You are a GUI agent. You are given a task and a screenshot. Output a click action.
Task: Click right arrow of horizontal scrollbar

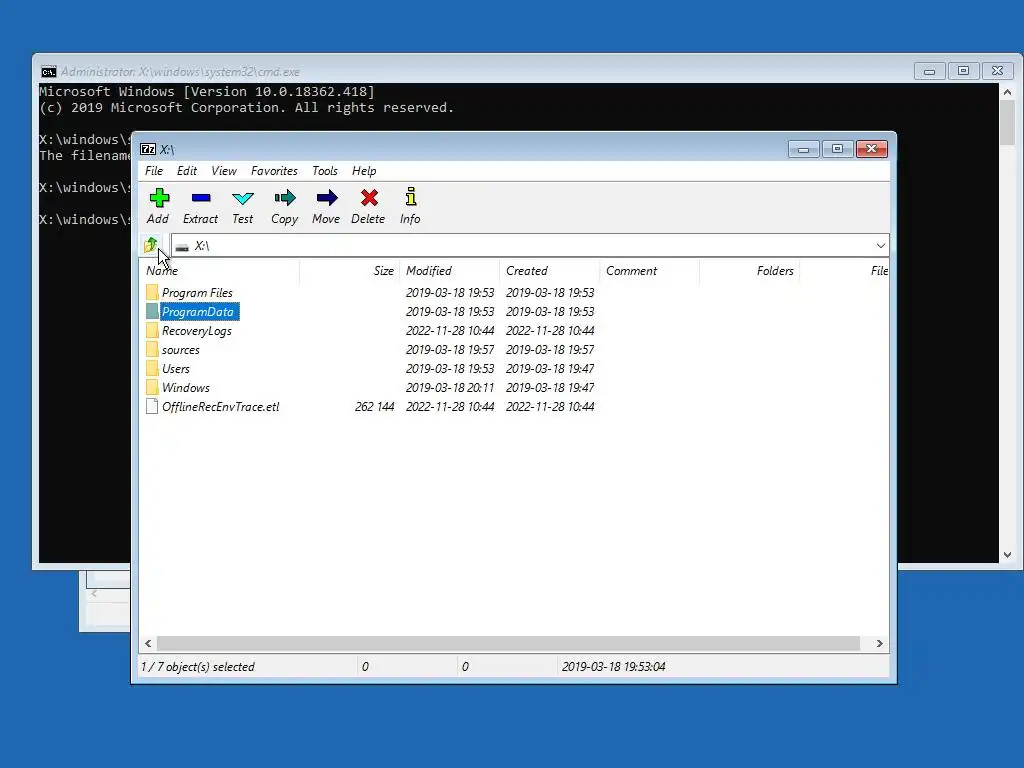click(x=880, y=644)
